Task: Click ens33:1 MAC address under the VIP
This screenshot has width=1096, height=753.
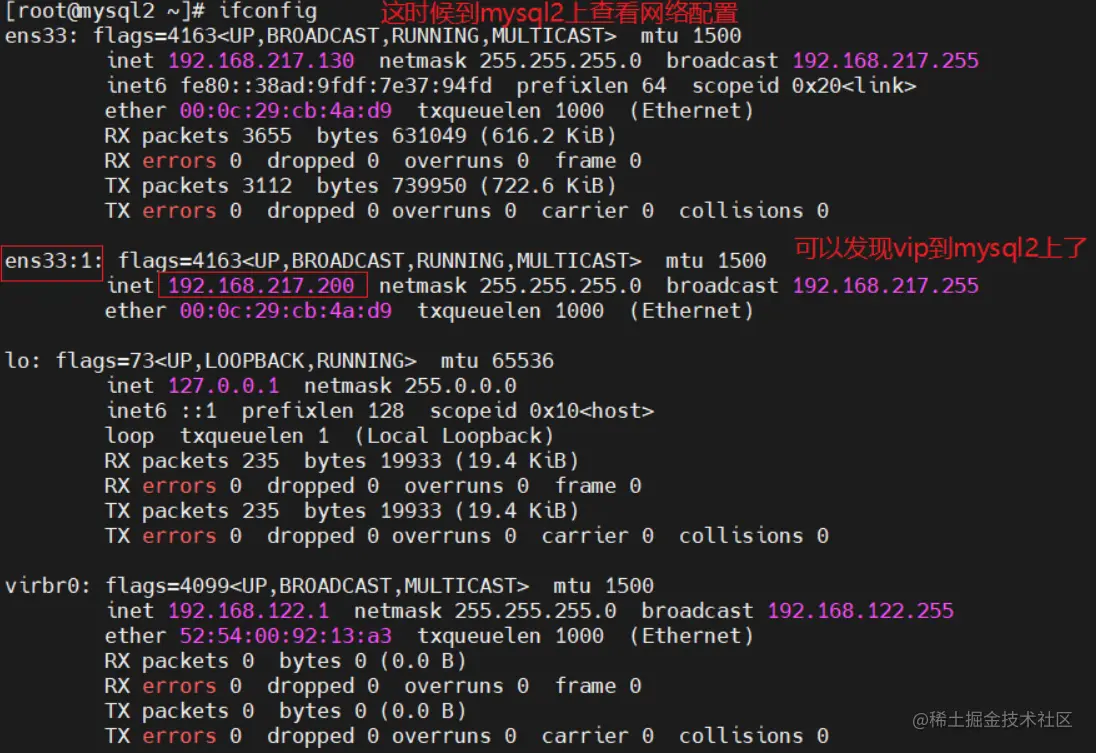Action: click(286, 311)
